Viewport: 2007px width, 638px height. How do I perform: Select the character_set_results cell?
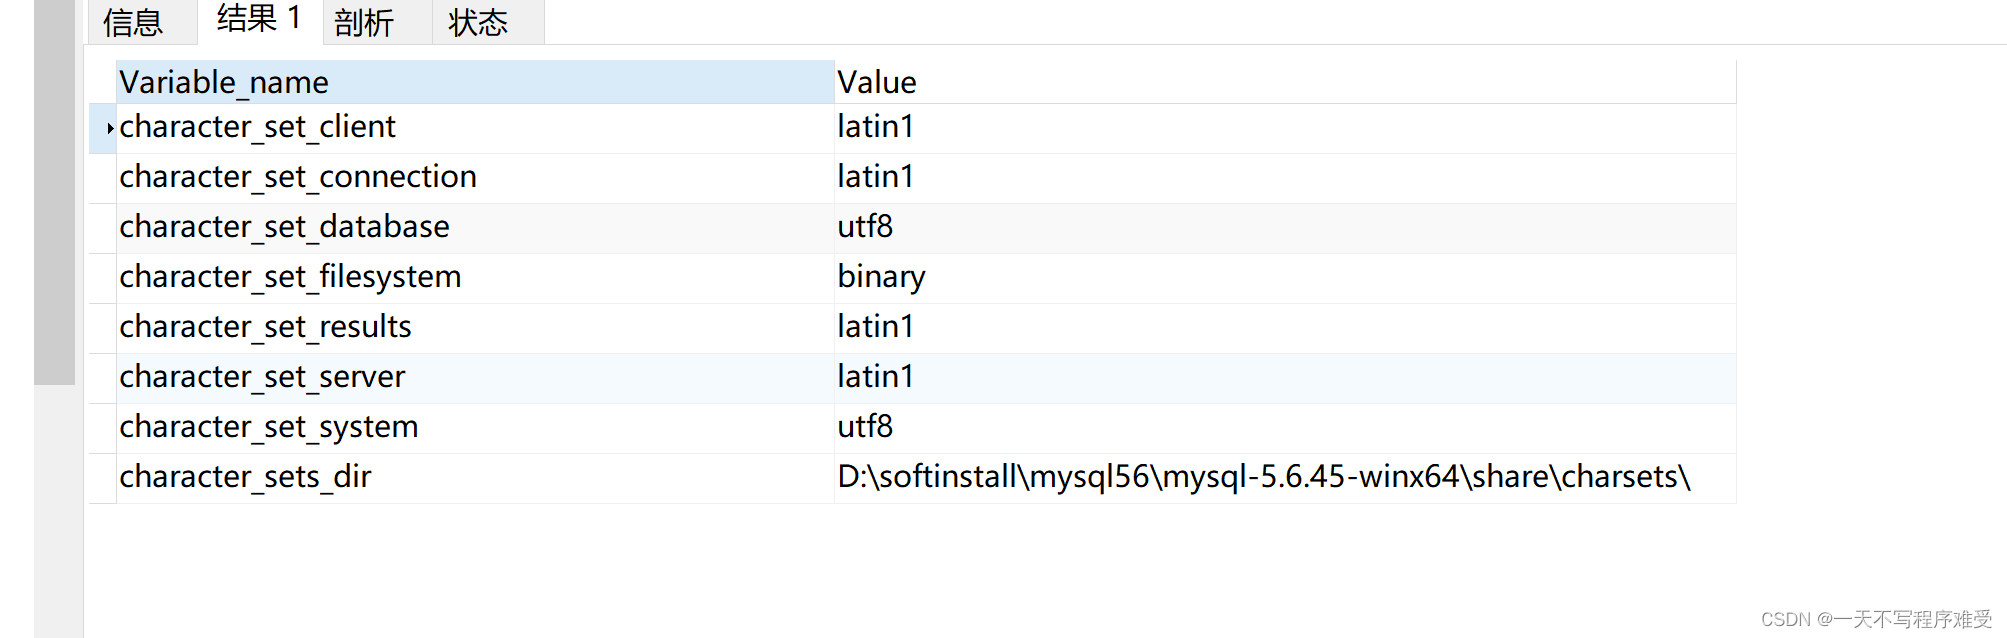coord(475,328)
